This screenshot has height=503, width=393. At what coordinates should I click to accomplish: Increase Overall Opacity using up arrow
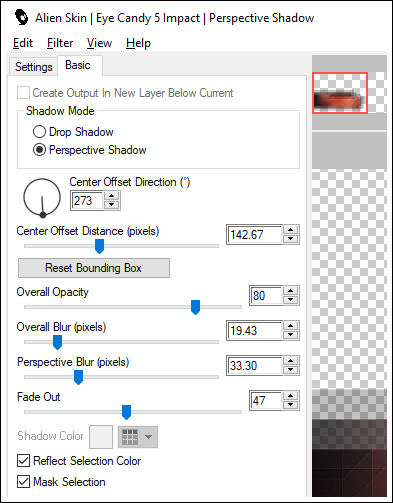click(x=291, y=291)
